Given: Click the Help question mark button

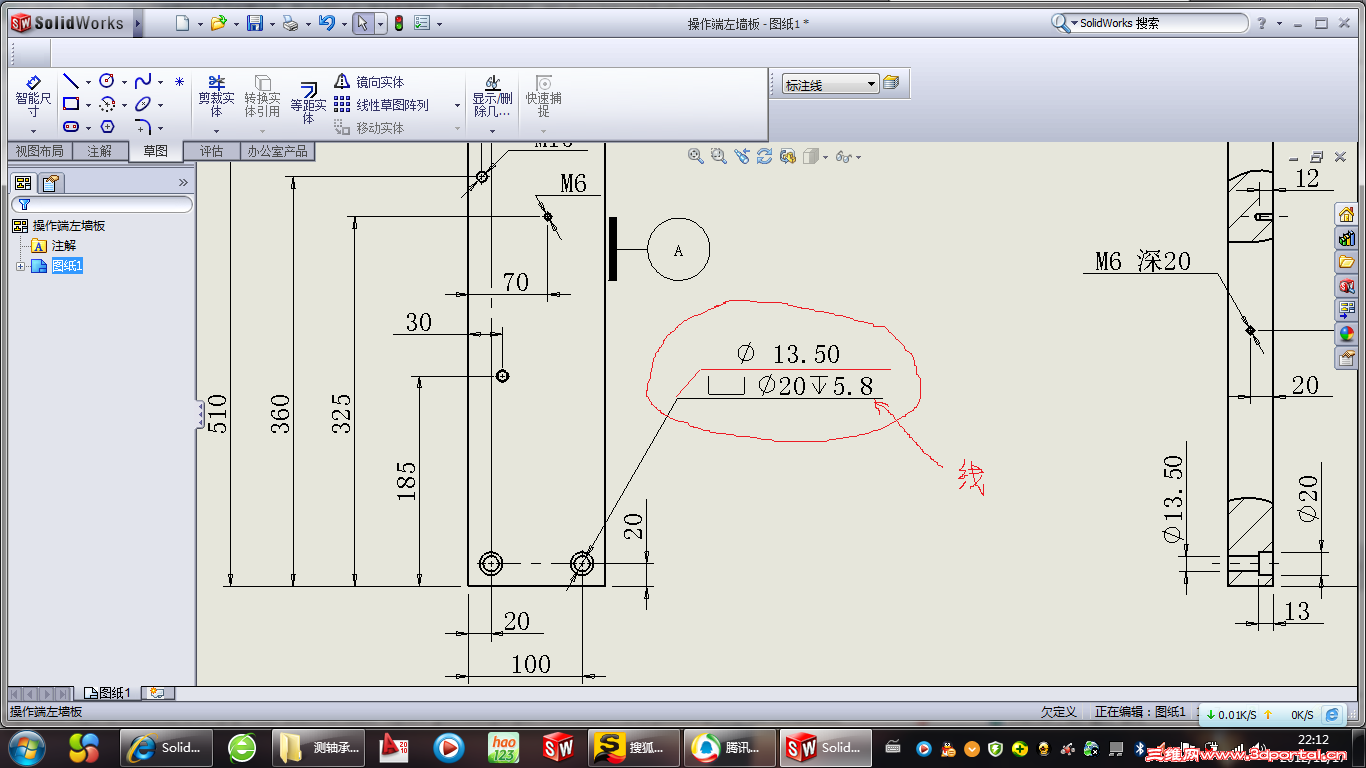Looking at the screenshot, I should point(1262,23).
